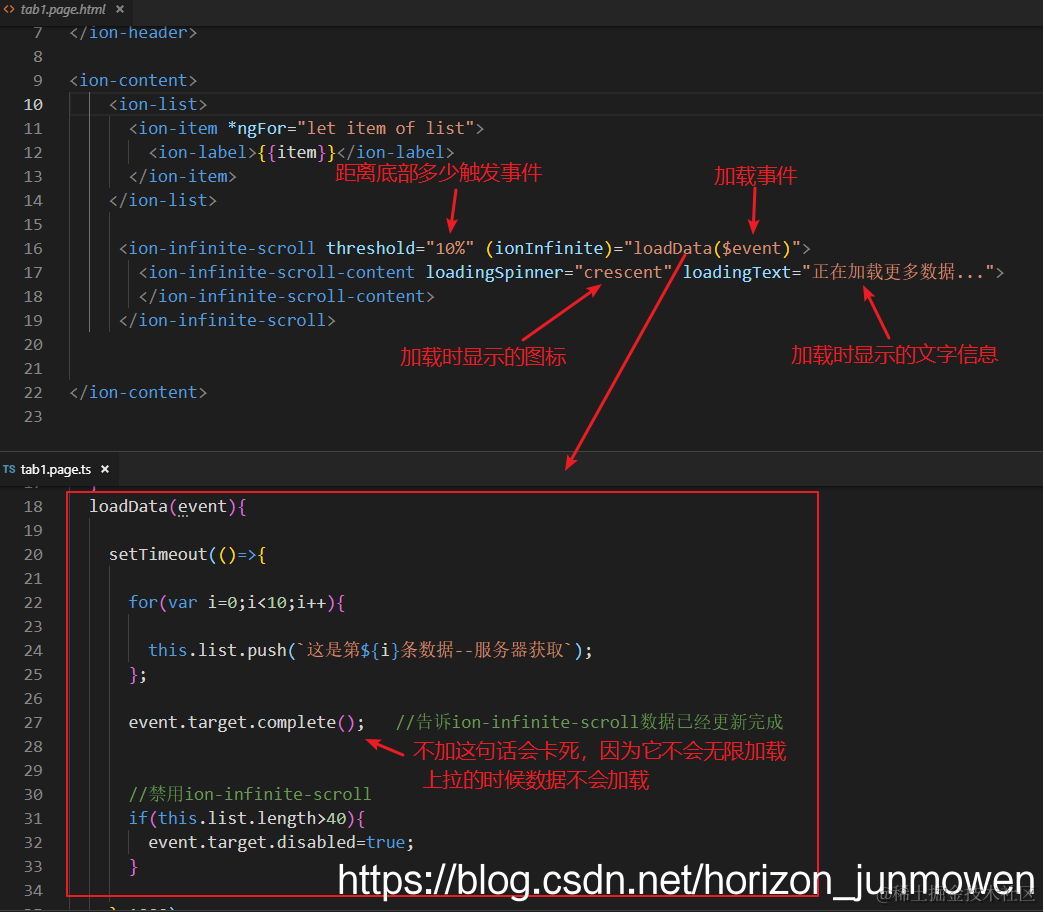Screen dimensions: 1044x912
Task: Click the comment 告诉ion-infinite-scroll数据已经更新完成
Action: coord(589,722)
